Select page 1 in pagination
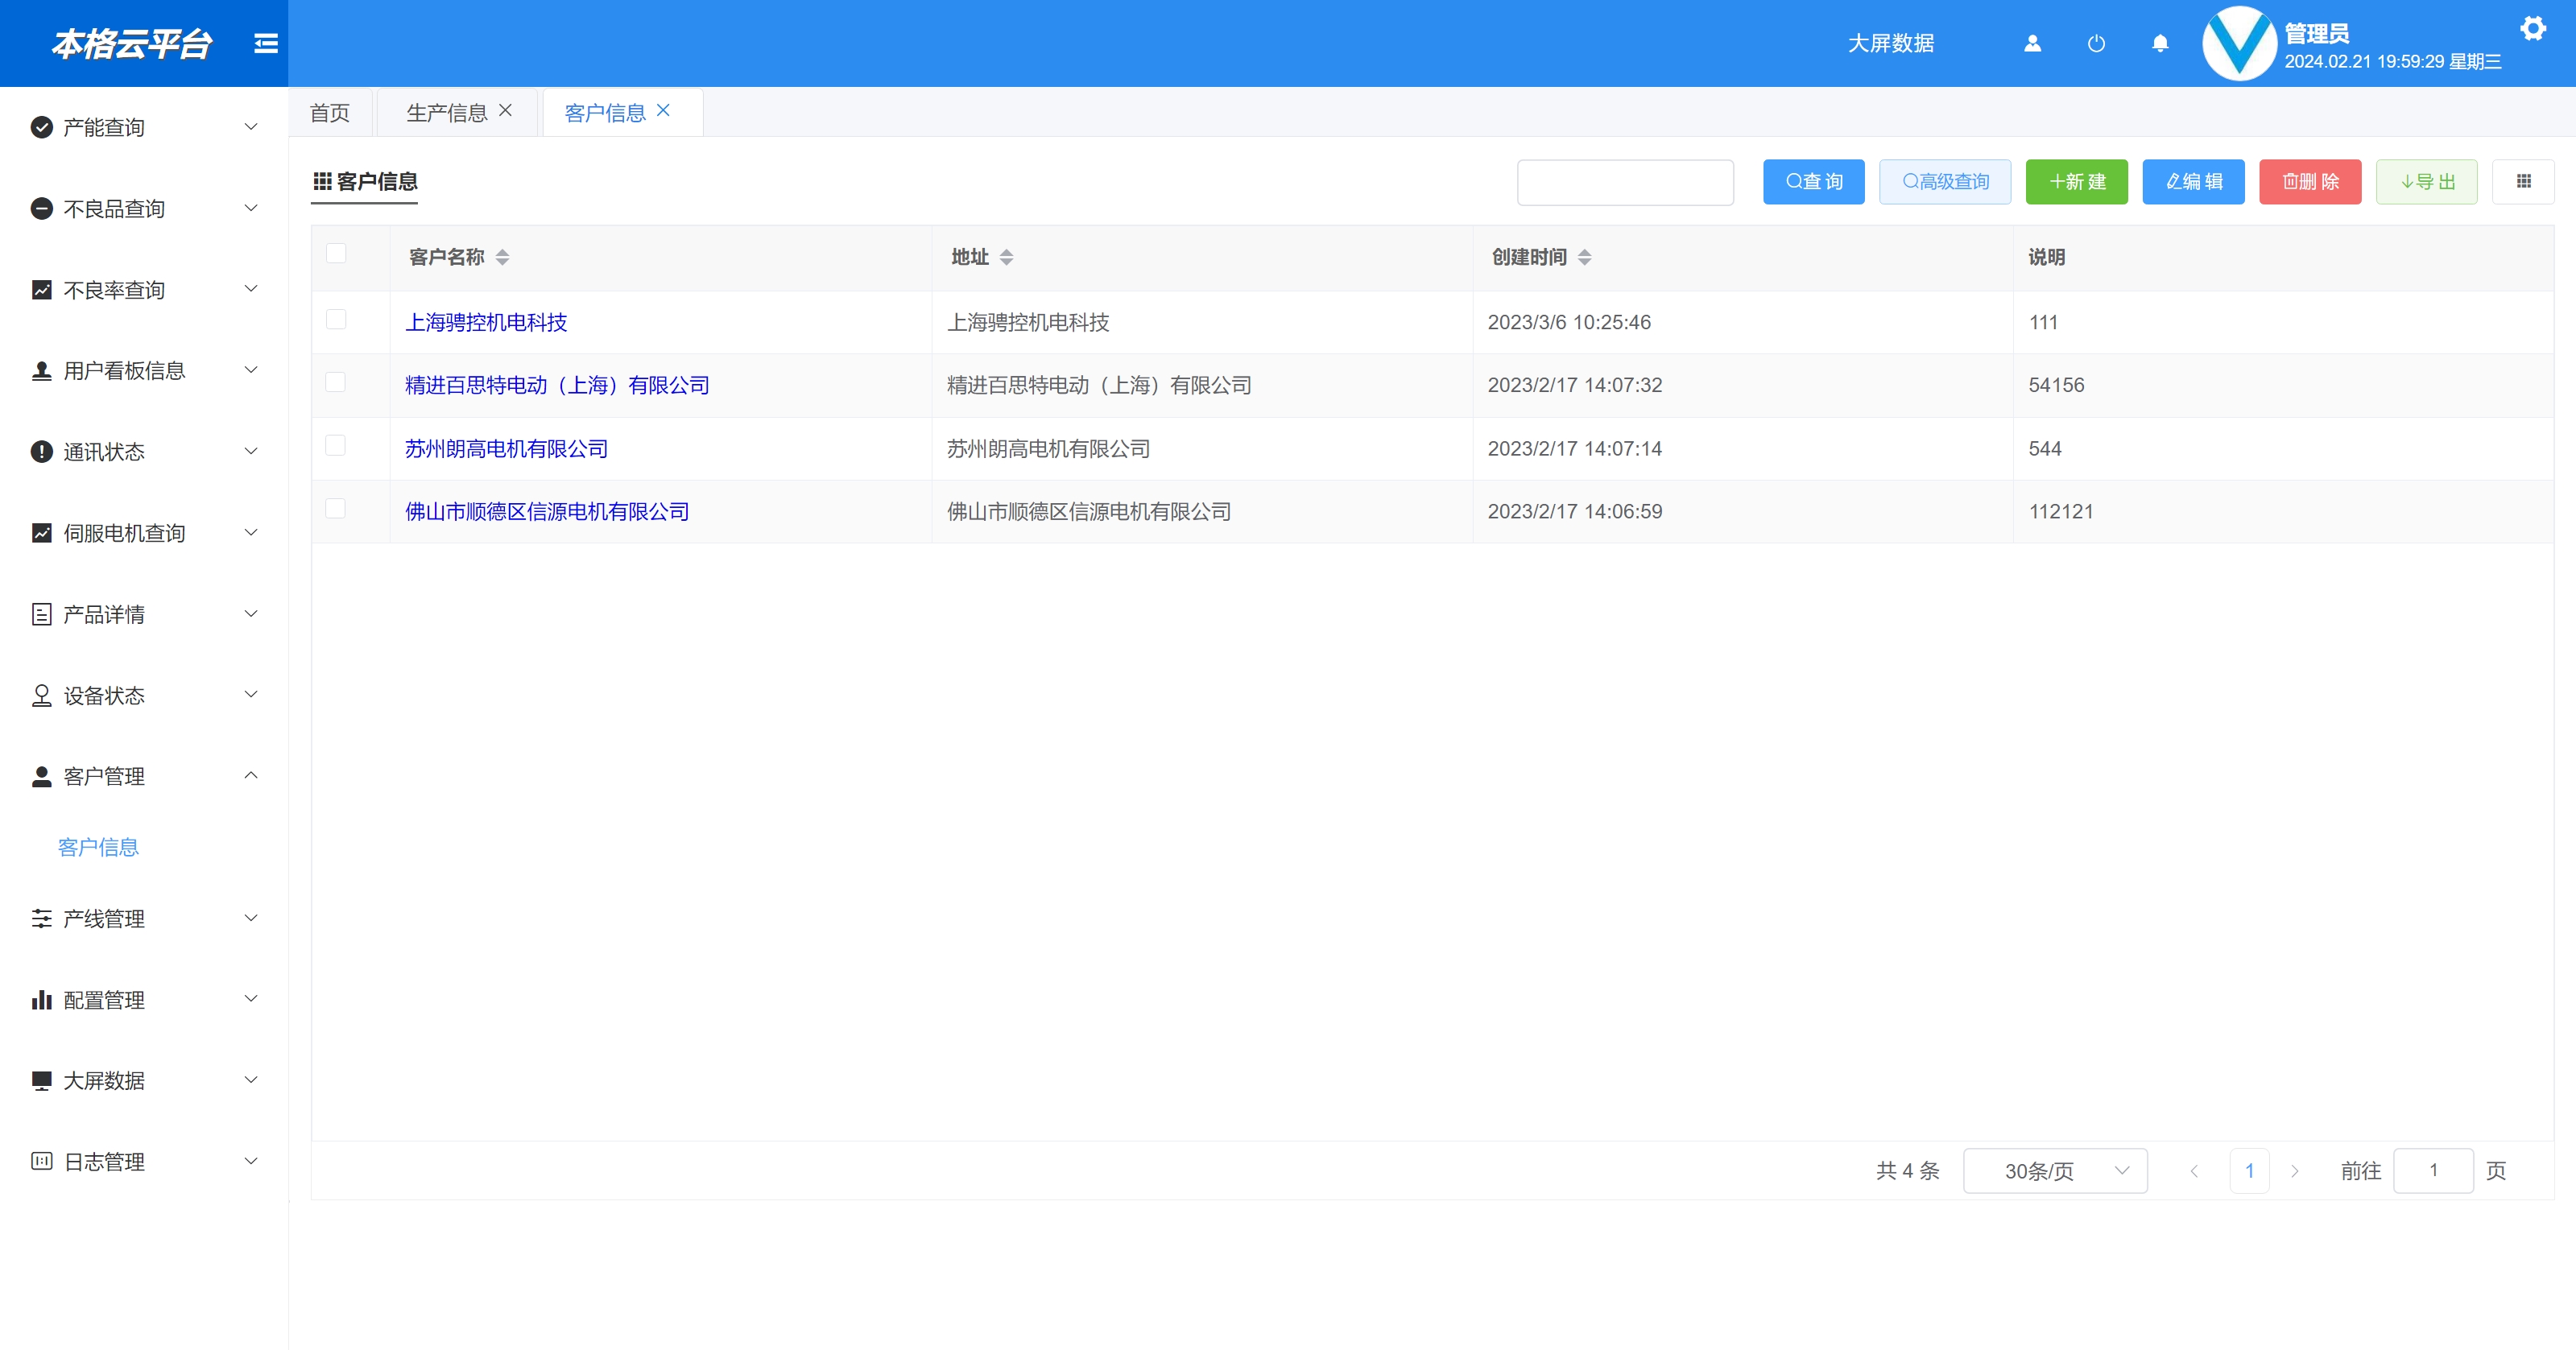 click(2249, 1170)
